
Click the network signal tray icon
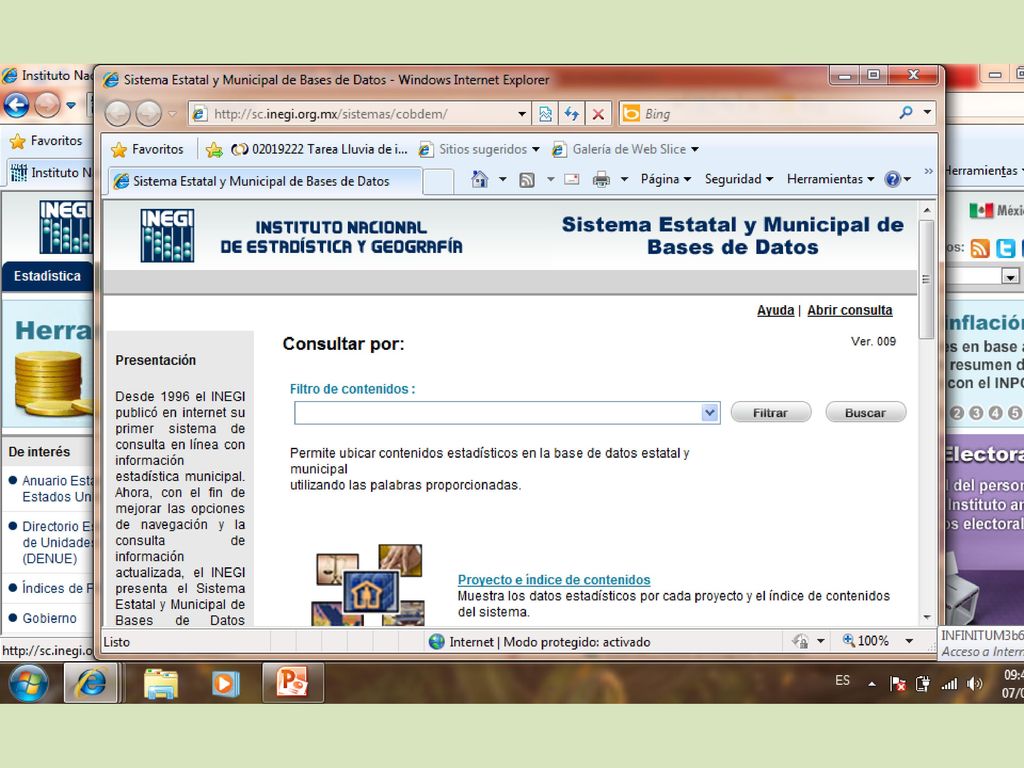tap(949, 684)
